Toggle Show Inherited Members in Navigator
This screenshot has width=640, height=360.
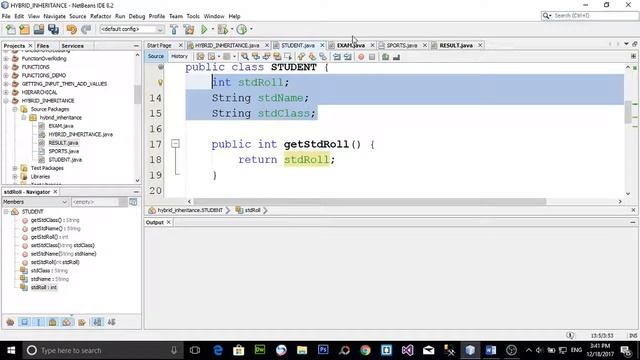point(10,322)
